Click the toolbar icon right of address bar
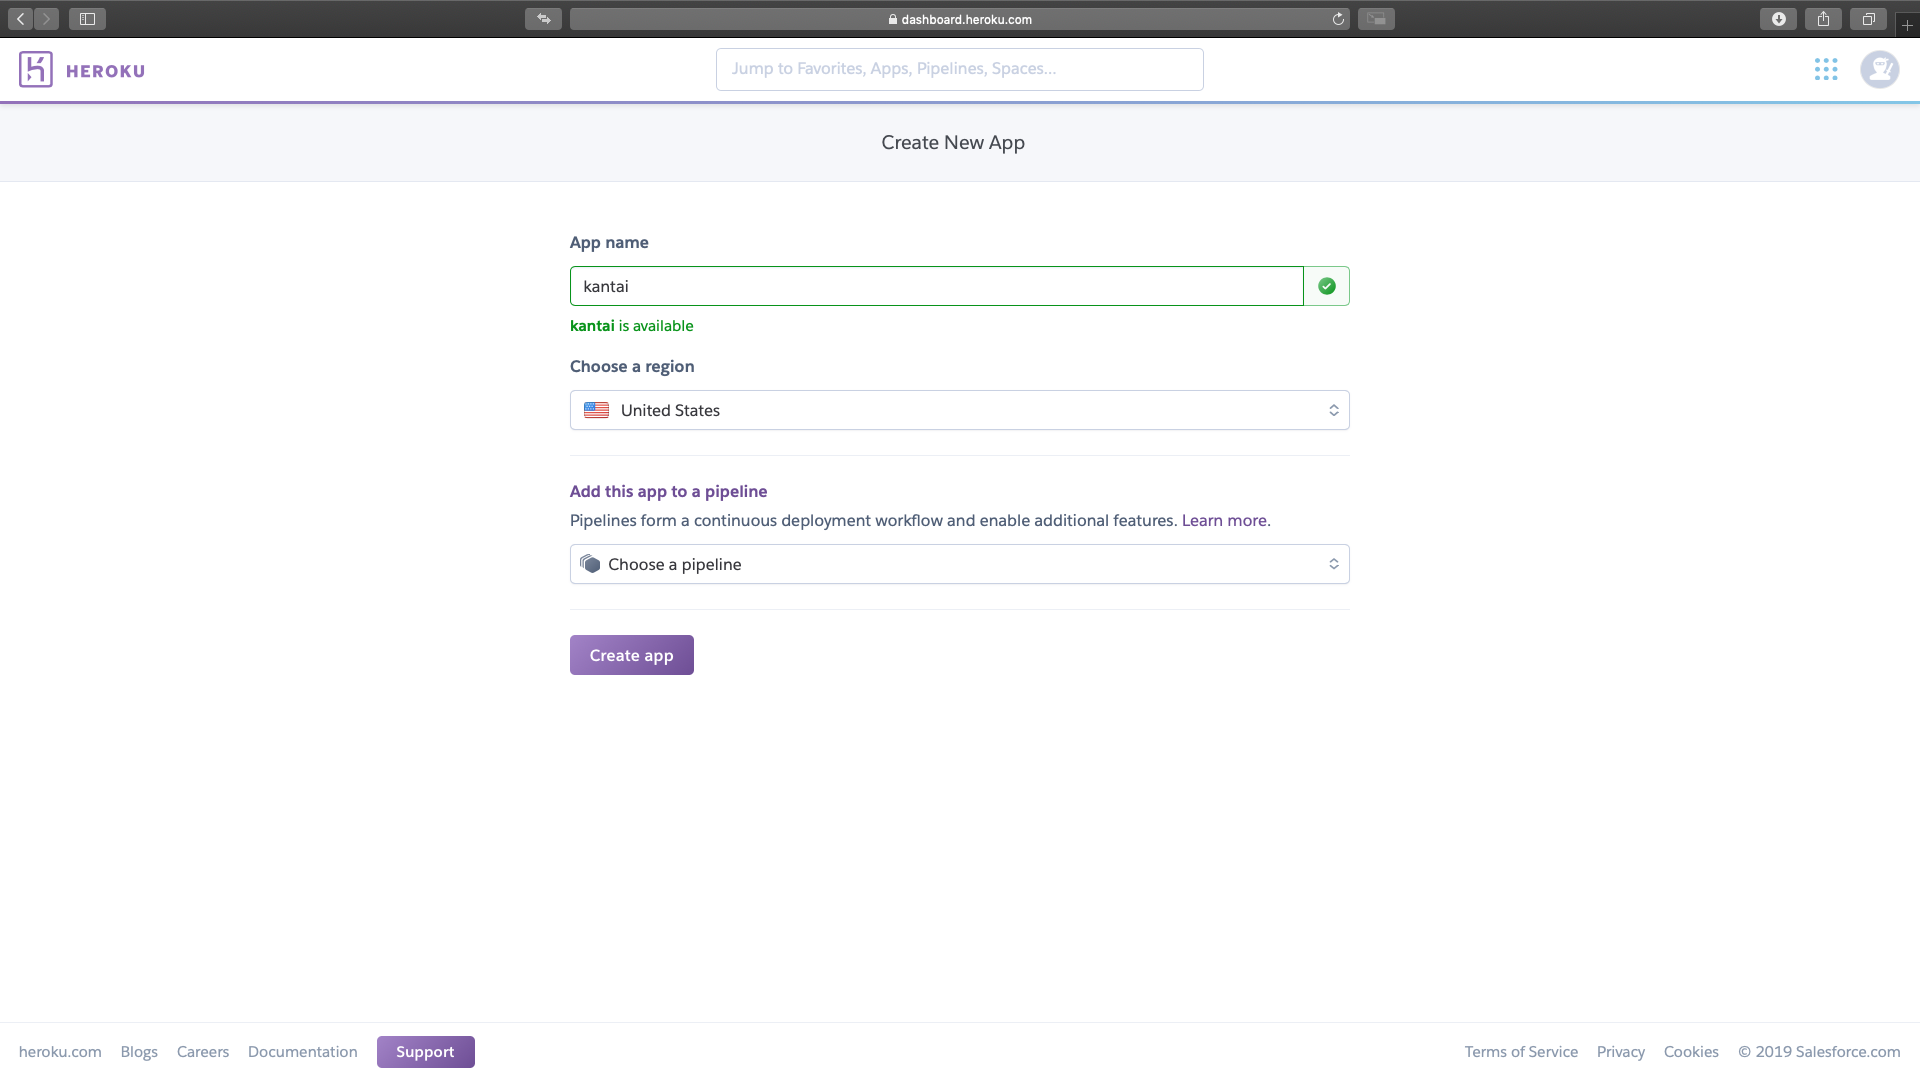Image resolution: width=1920 pixels, height=1080 pixels. pyautogui.click(x=1376, y=19)
